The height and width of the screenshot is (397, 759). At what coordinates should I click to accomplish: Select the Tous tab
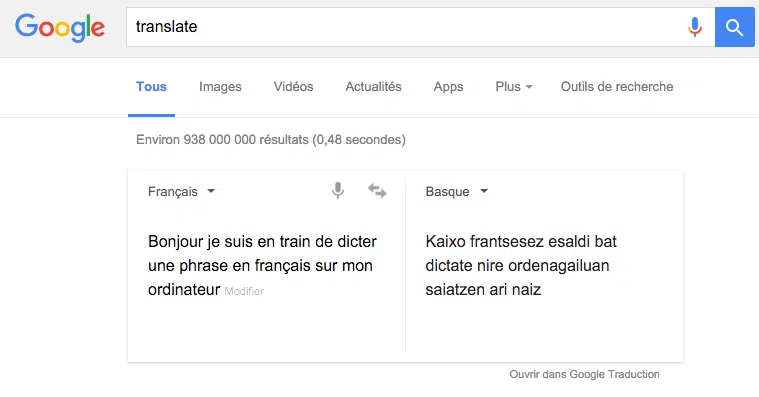point(151,87)
